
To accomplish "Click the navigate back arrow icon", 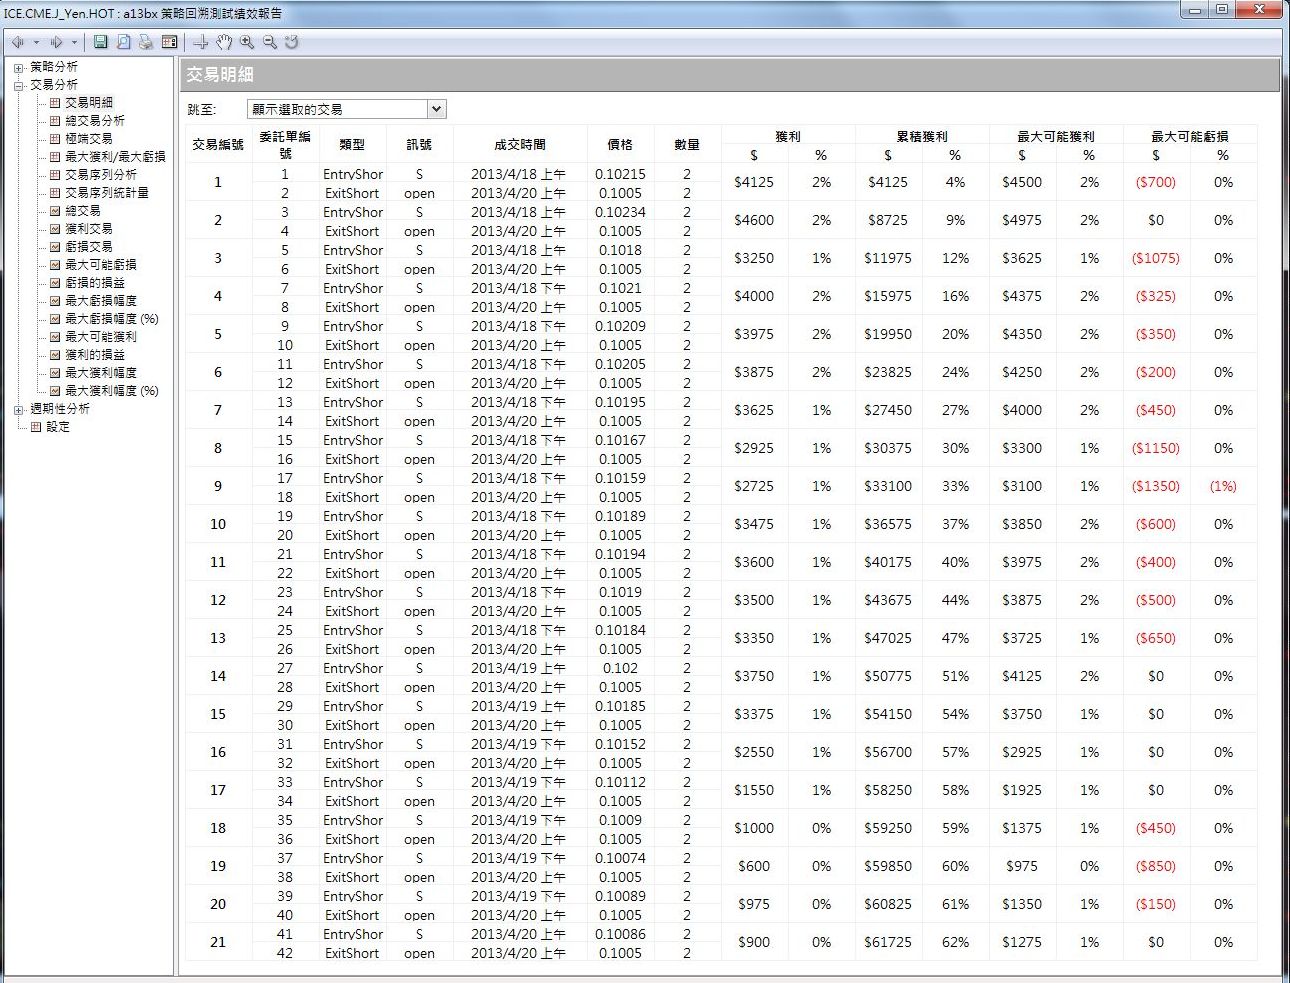I will point(18,42).
